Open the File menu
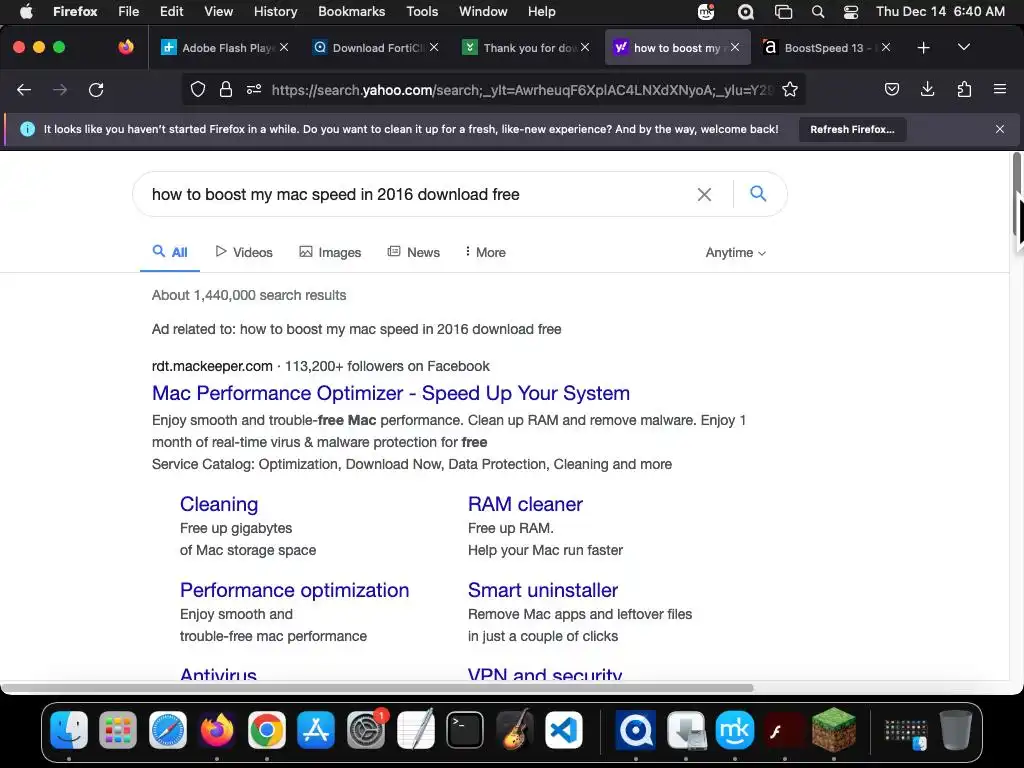Screen dimensions: 1024x768 128,11
